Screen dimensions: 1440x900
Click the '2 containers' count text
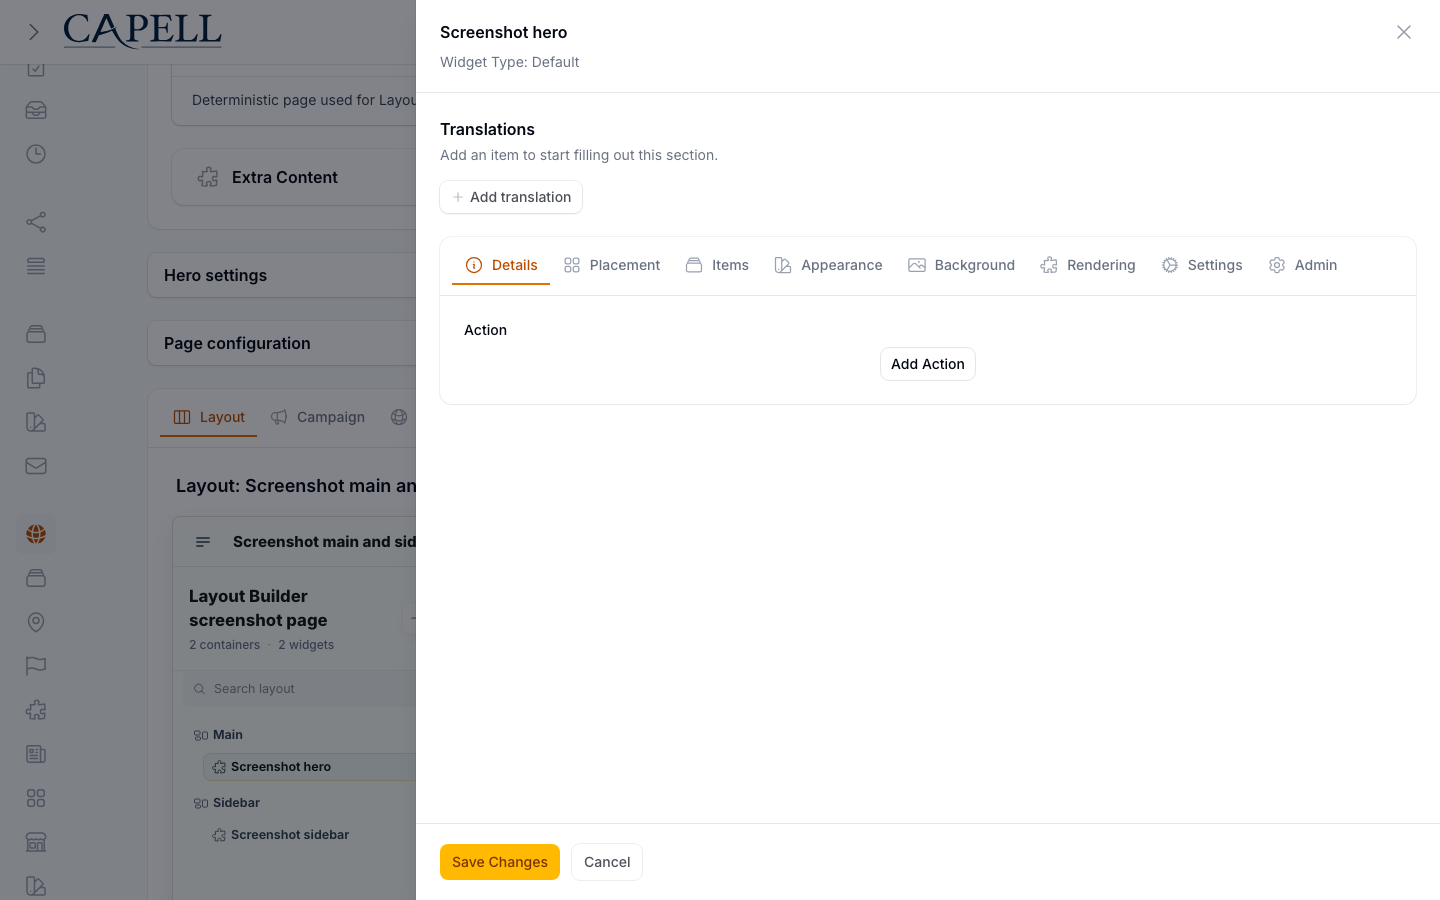[x=224, y=645]
